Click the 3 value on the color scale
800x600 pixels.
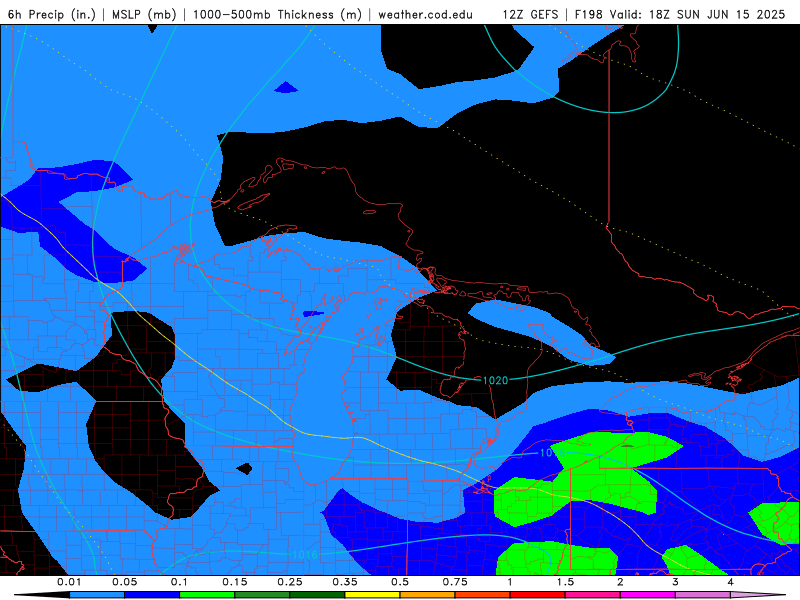676,582
